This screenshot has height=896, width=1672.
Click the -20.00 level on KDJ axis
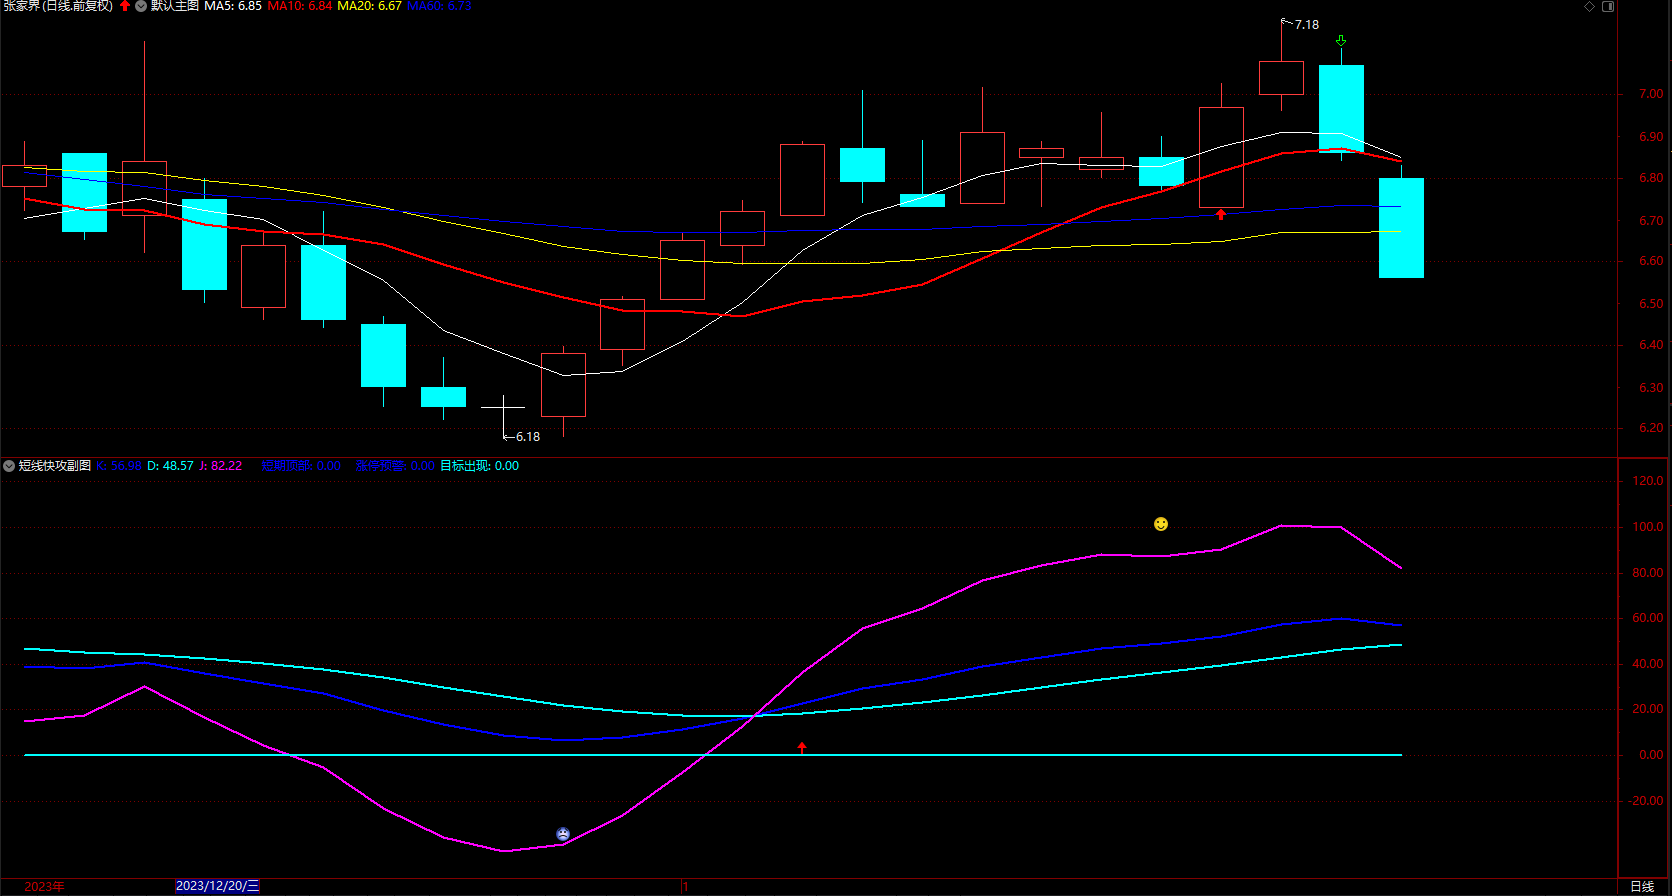coord(1647,801)
